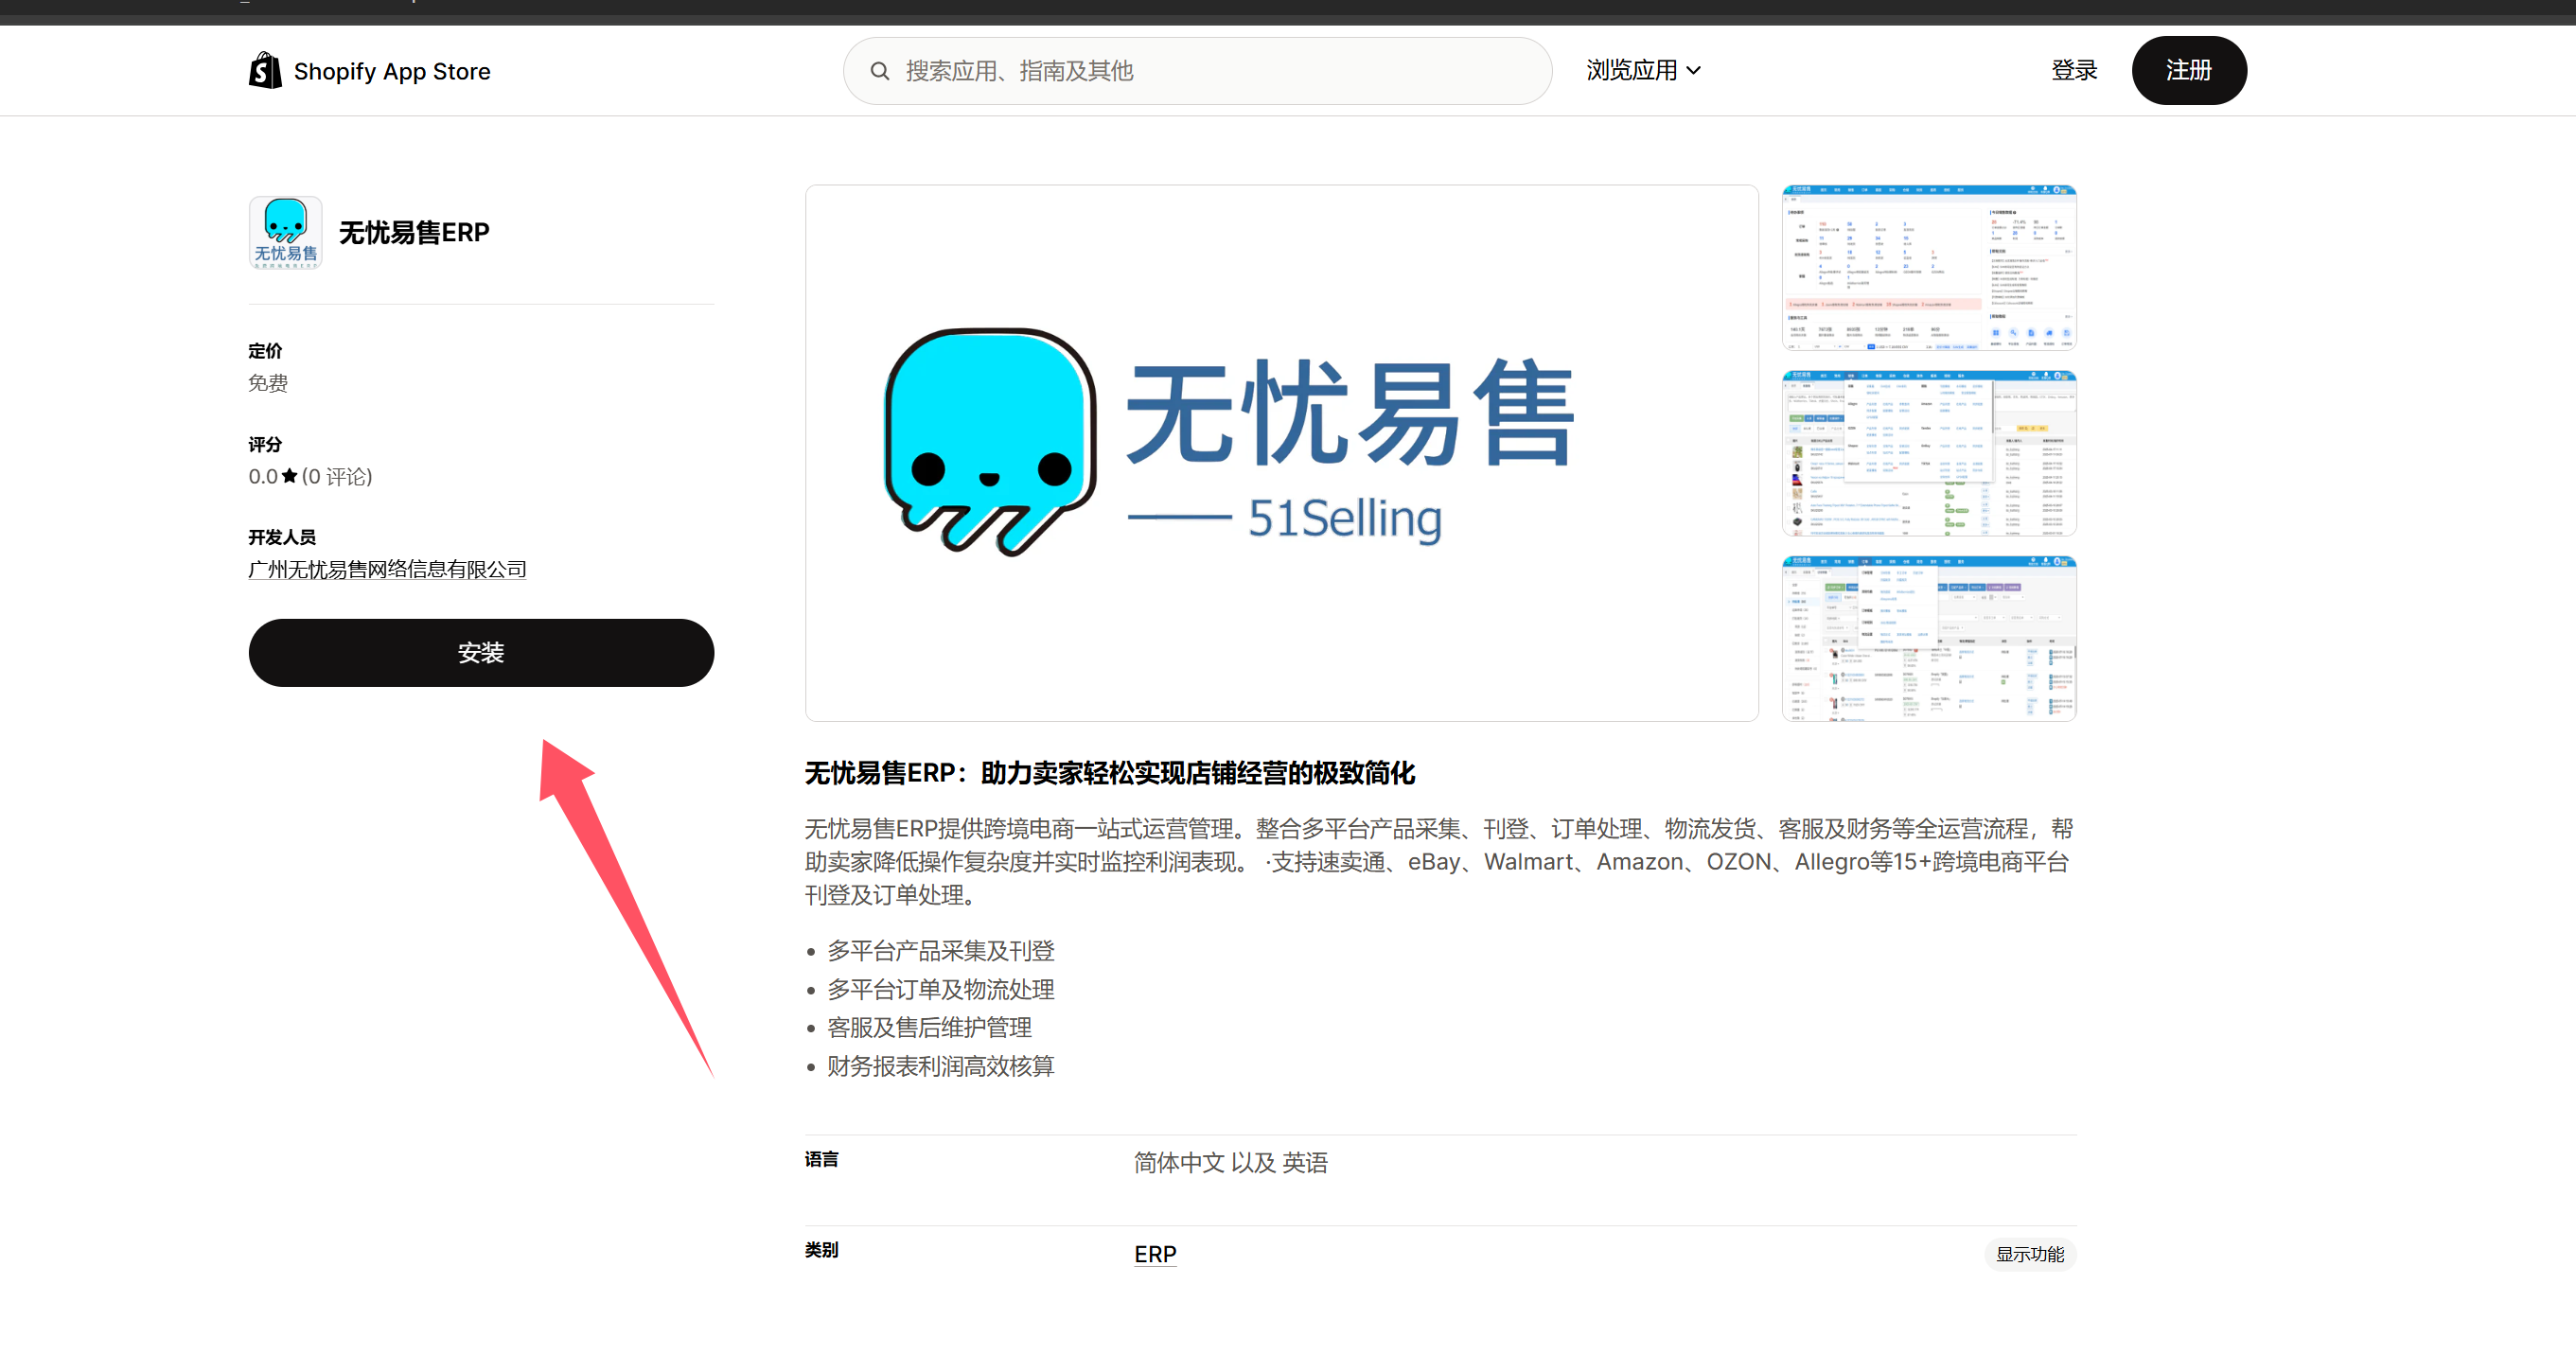Screen dimensions: 2576x1372
Task: Click the Shopify bag logo icon
Action: pyautogui.click(x=265, y=71)
